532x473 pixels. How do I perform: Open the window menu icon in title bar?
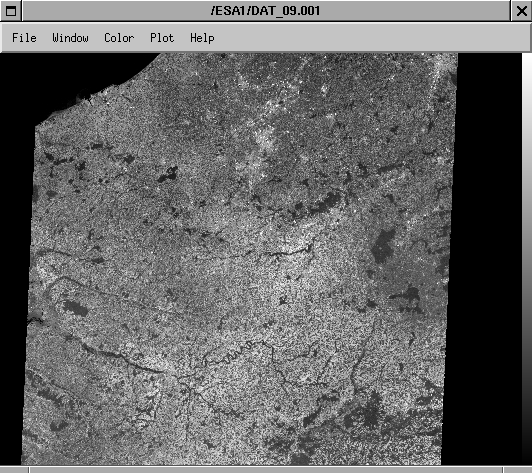coord(11,11)
